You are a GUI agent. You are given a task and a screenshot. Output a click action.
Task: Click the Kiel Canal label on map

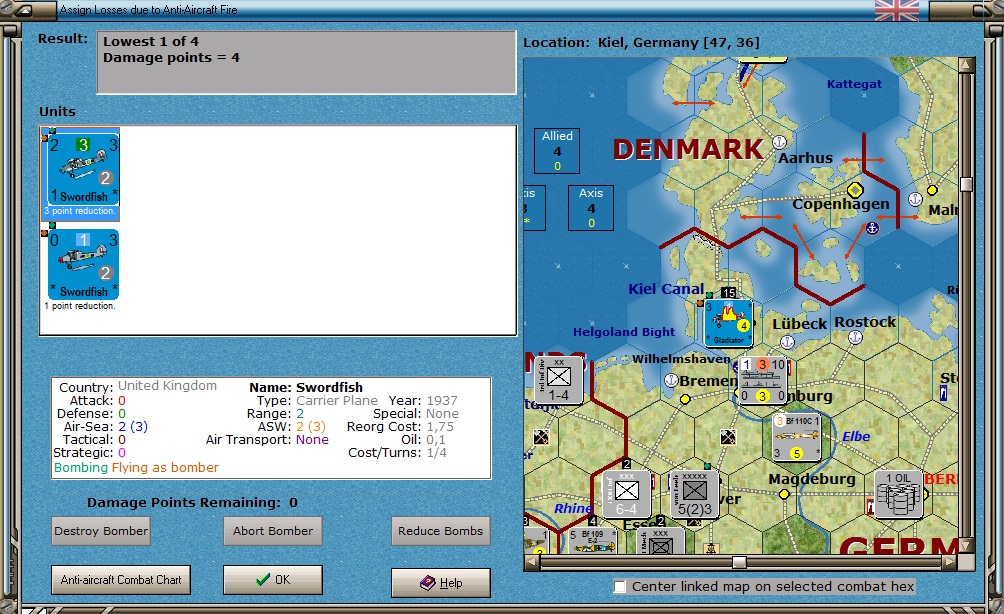(666, 289)
